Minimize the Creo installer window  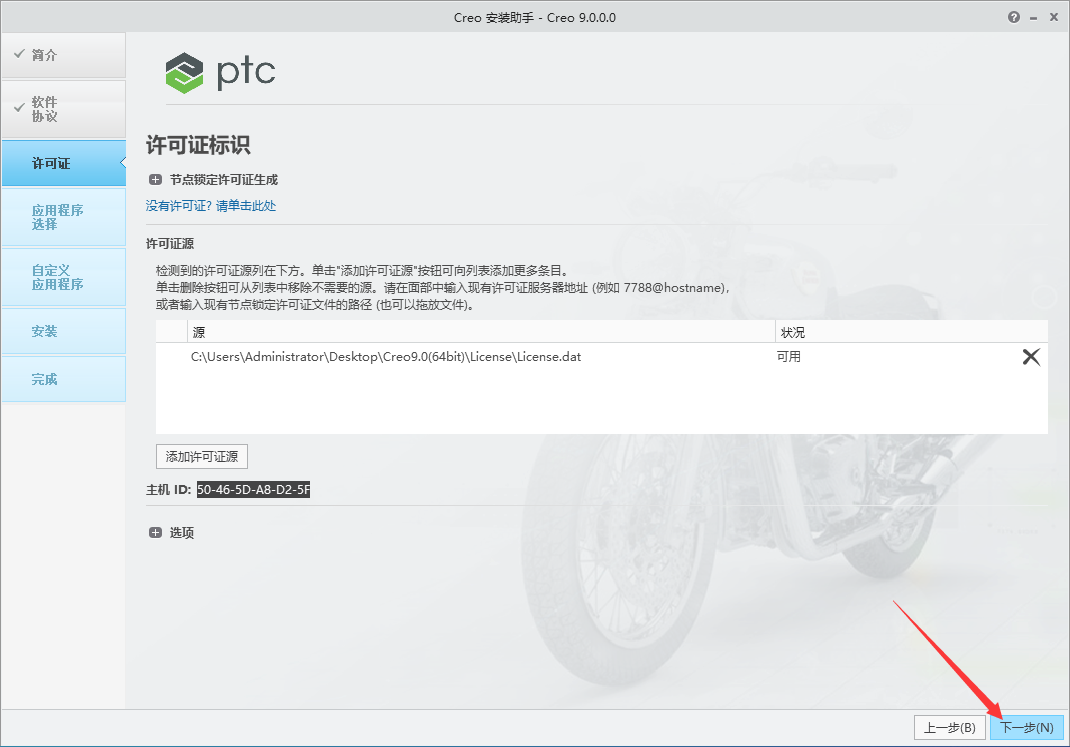pos(1034,18)
